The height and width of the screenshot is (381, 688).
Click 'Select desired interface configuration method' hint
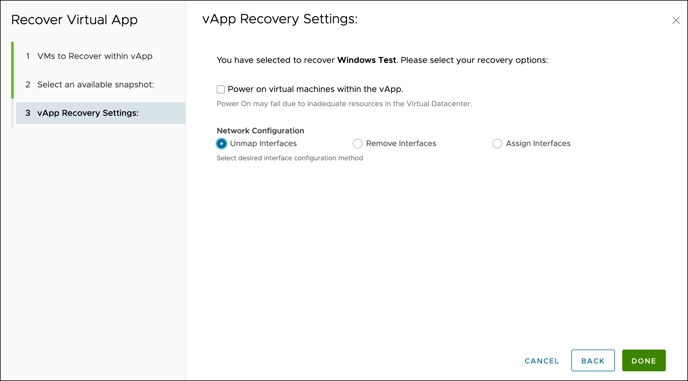coord(290,158)
